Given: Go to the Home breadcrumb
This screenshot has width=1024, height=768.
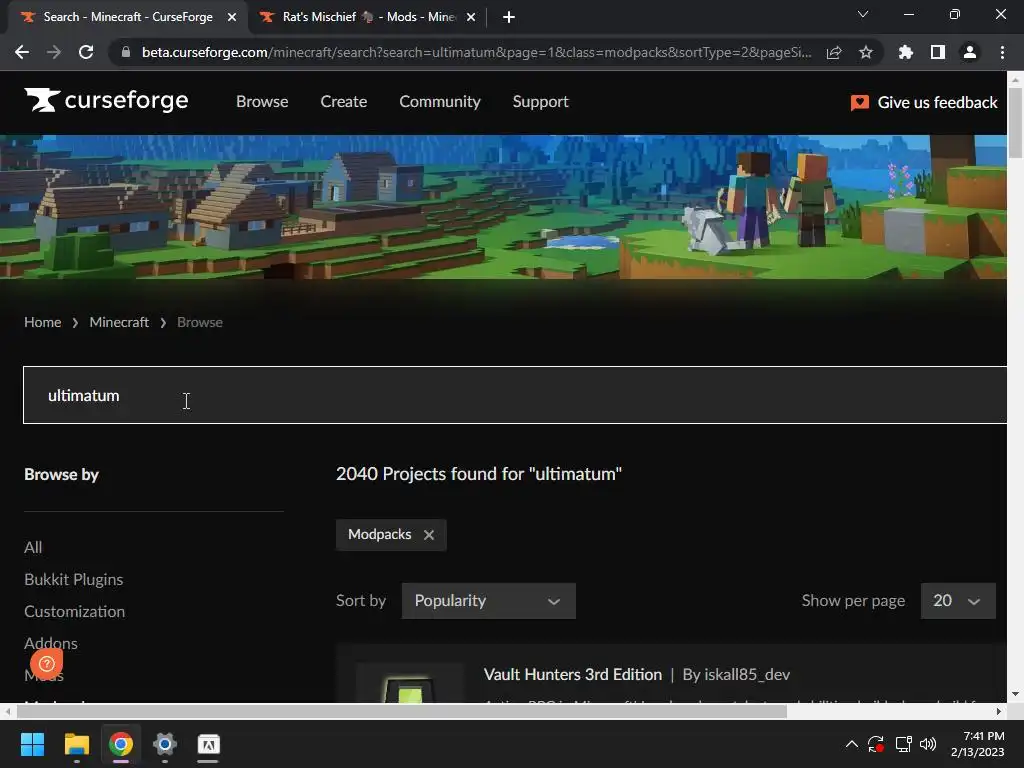Looking at the screenshot, I should click(x=42, y=322).
